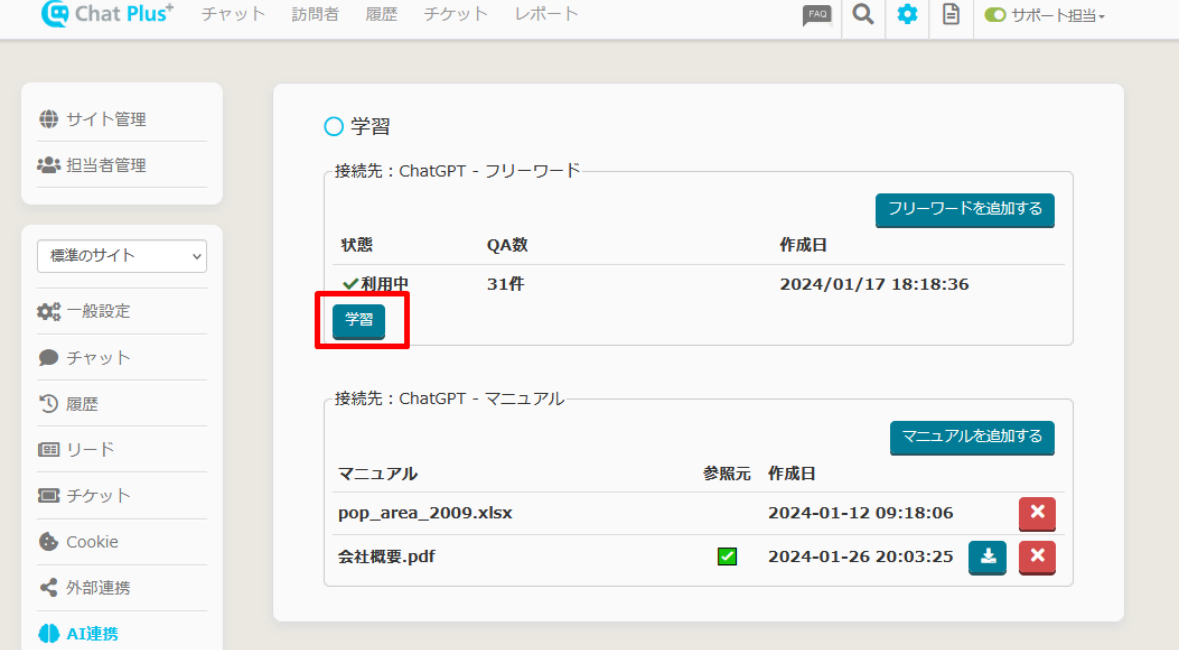Viewport: 1184px width, 650px height.
Task: Go to the レポート top menu
Action: point(546,14)
